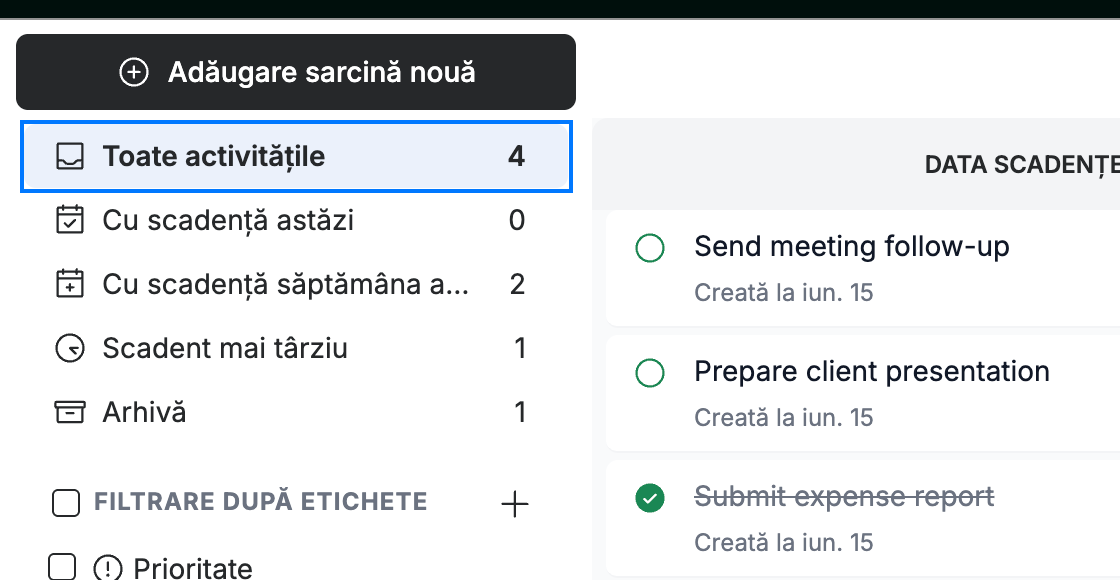Click the plus icon to add a new label
The image size is (1120, 580).
[514, 504]
